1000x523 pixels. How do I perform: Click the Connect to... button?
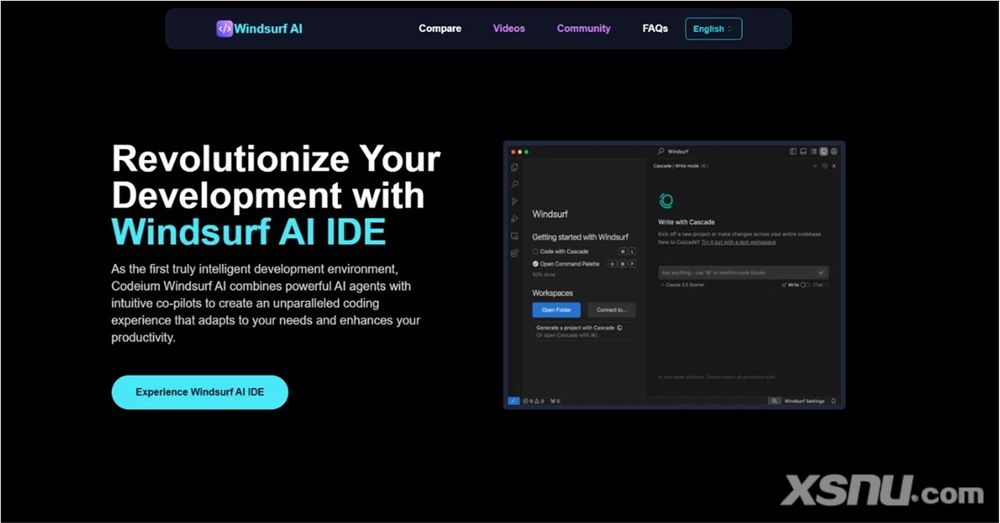point(611,310)
